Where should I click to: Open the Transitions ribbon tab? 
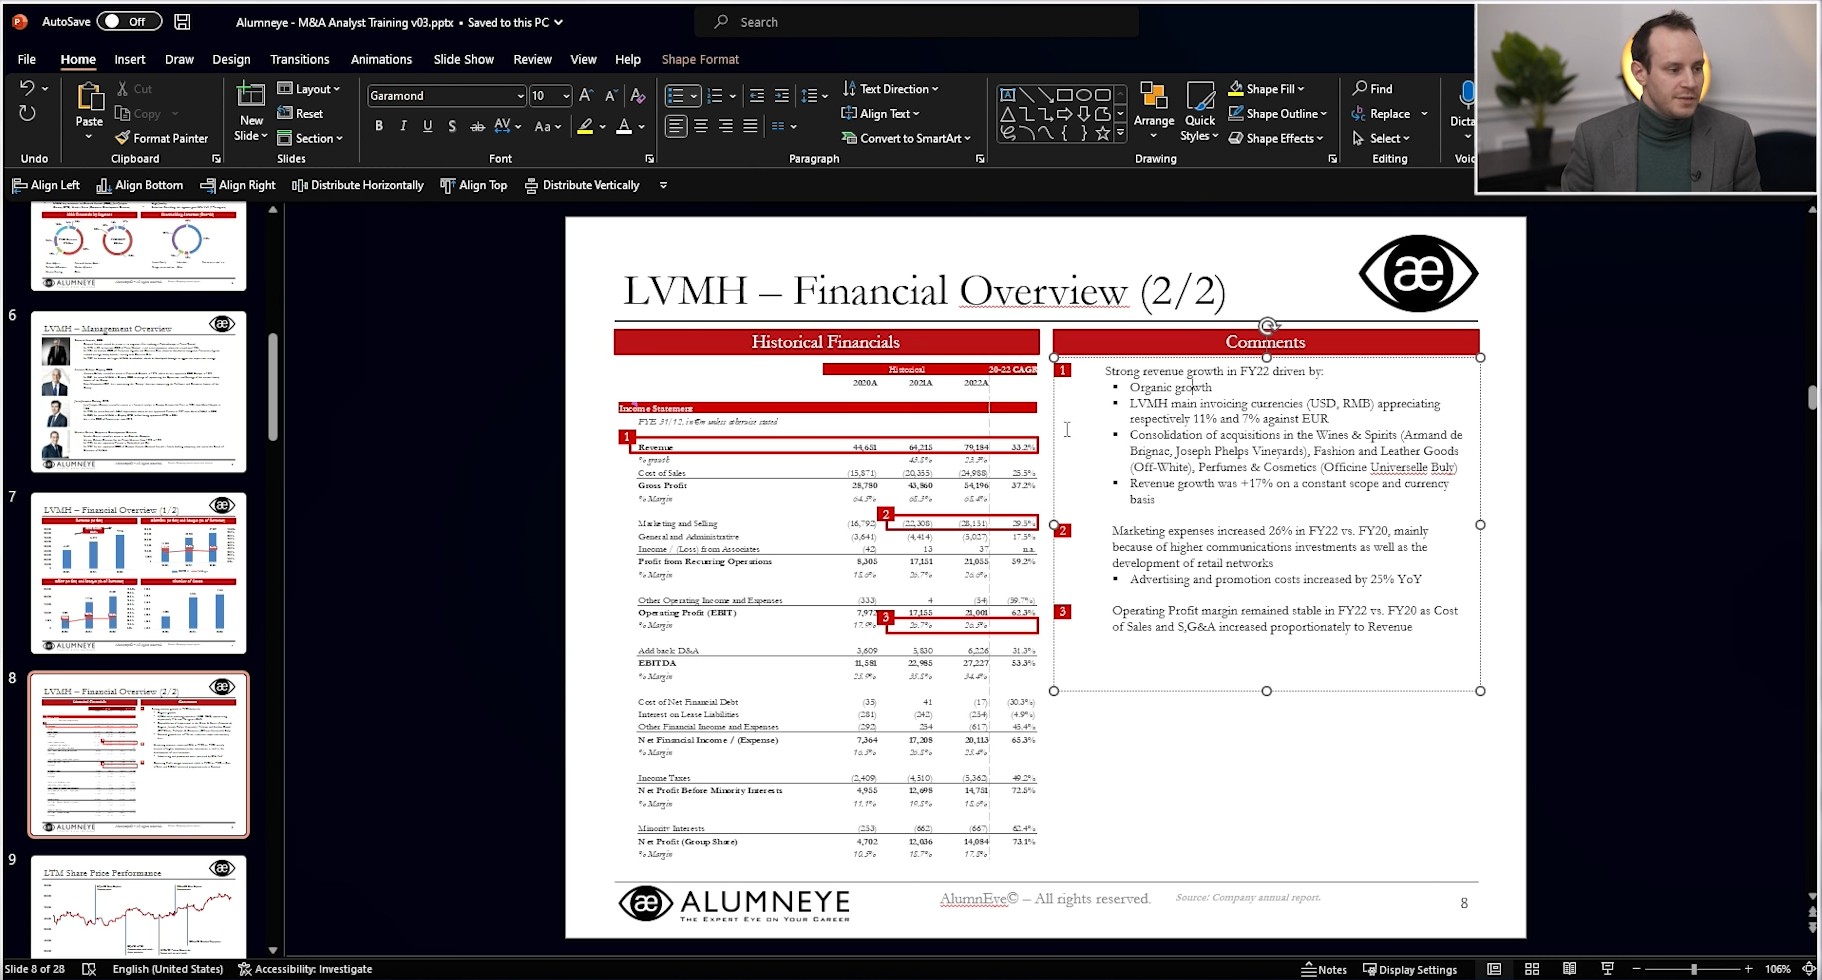(299, 59)
